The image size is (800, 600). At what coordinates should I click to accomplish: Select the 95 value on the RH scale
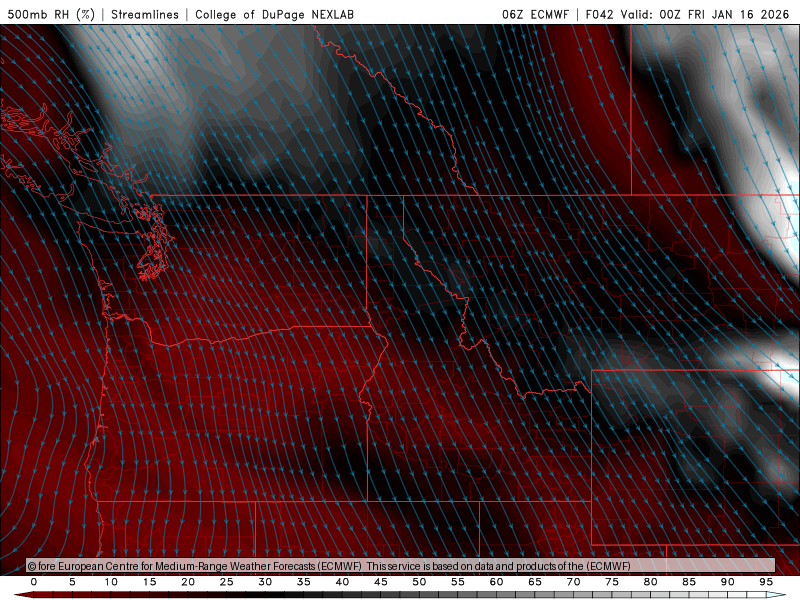click(766, 582)
